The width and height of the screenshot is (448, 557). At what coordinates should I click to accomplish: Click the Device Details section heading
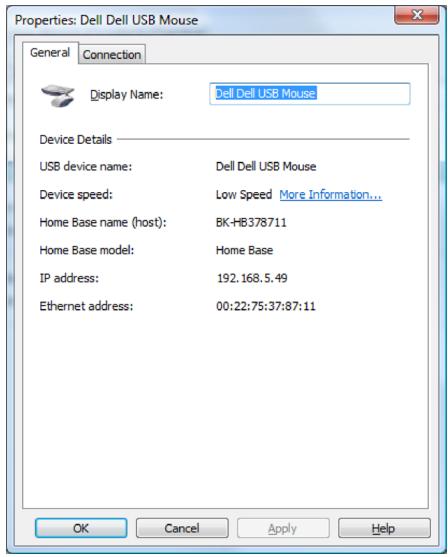(76, 139)
